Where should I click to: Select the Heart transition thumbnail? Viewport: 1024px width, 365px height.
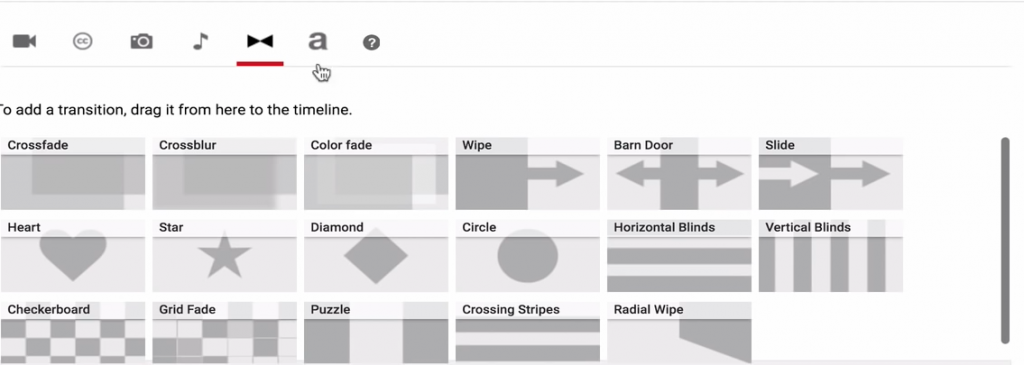(72, 256)
